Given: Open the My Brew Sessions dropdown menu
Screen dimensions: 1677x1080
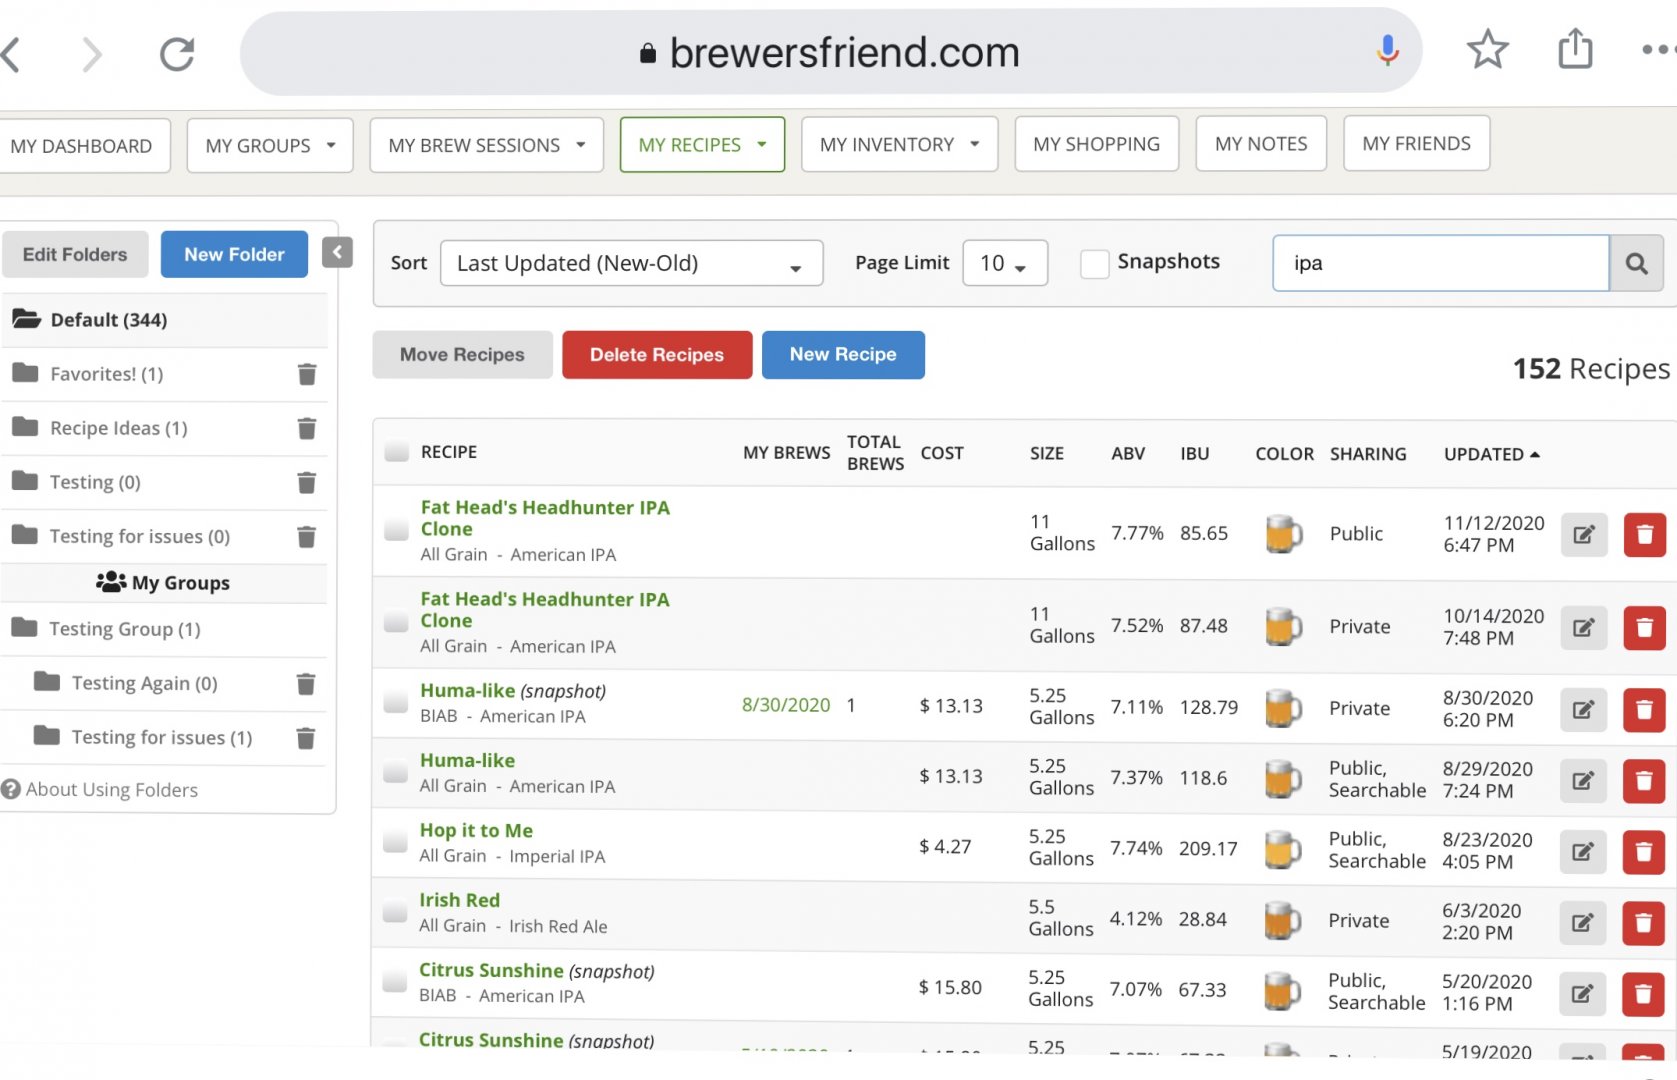Looking at the screenshot, I should pyautogui.click(x=486, y=146).
